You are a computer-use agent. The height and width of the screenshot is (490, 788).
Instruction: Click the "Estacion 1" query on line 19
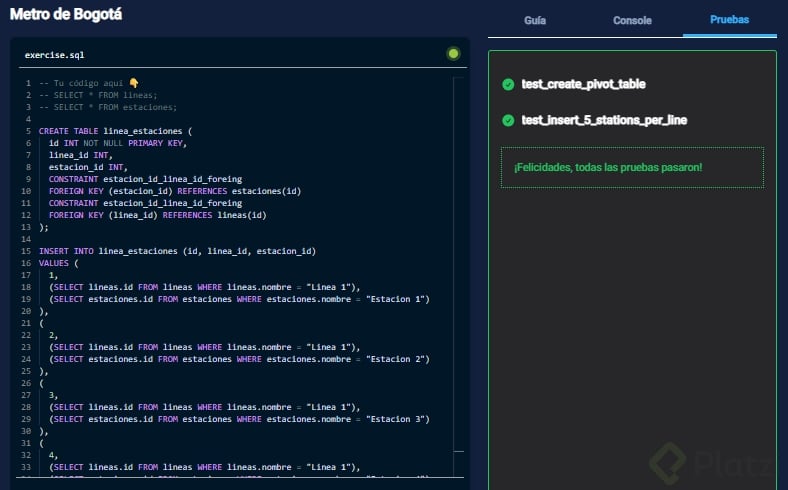tap(239, 300)
